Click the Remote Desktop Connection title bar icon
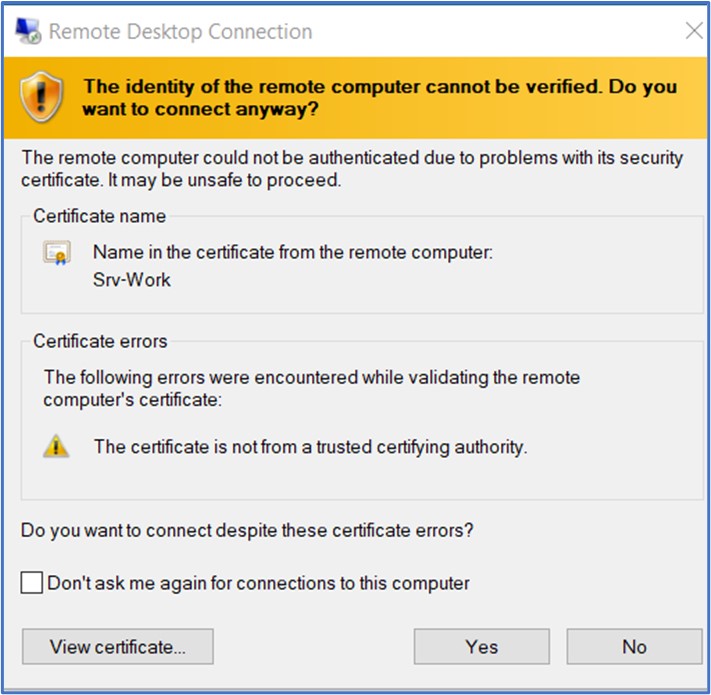The width and height of the screenshot is (711, 695). [29, 31]
